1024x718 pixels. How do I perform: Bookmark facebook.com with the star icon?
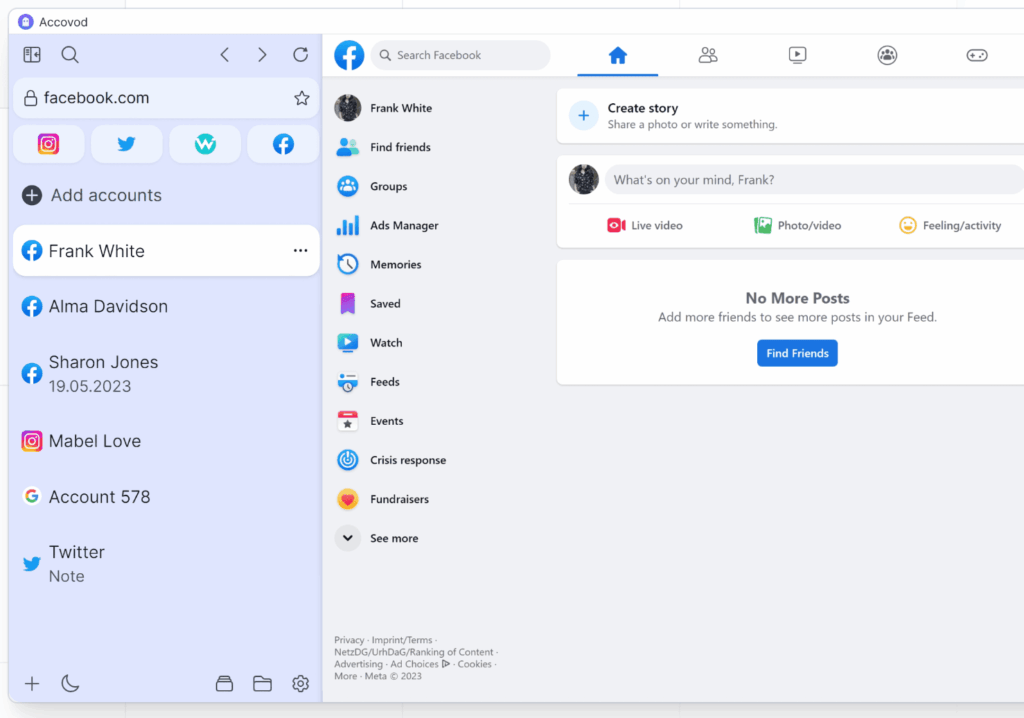click(302, 98)
